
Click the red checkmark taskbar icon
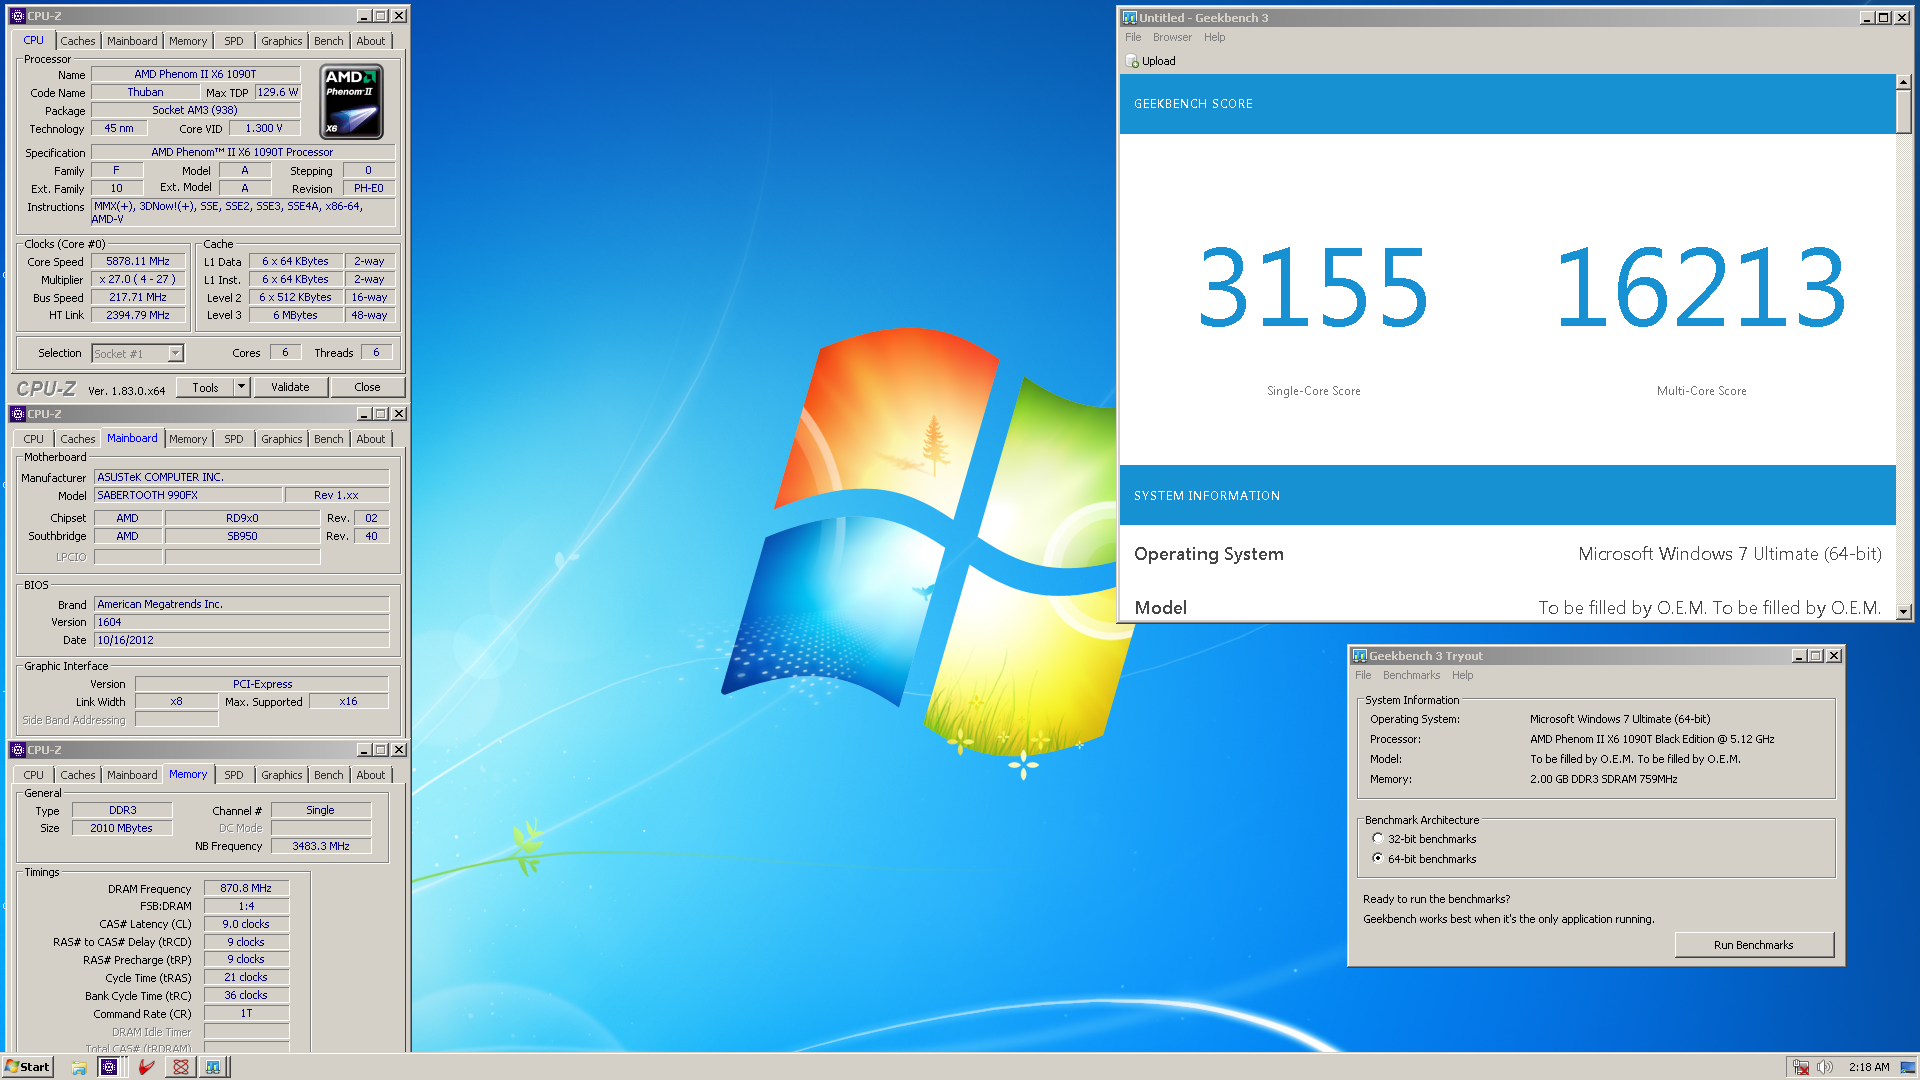point(146,1067)
